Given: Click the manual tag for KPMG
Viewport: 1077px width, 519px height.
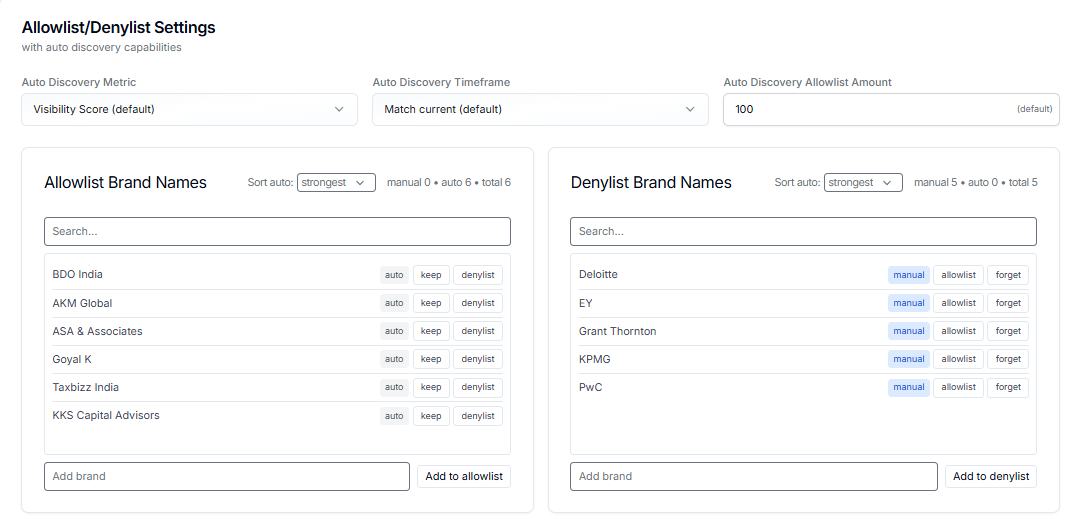Looking at the screenshot, I should (x=909, y=359).
